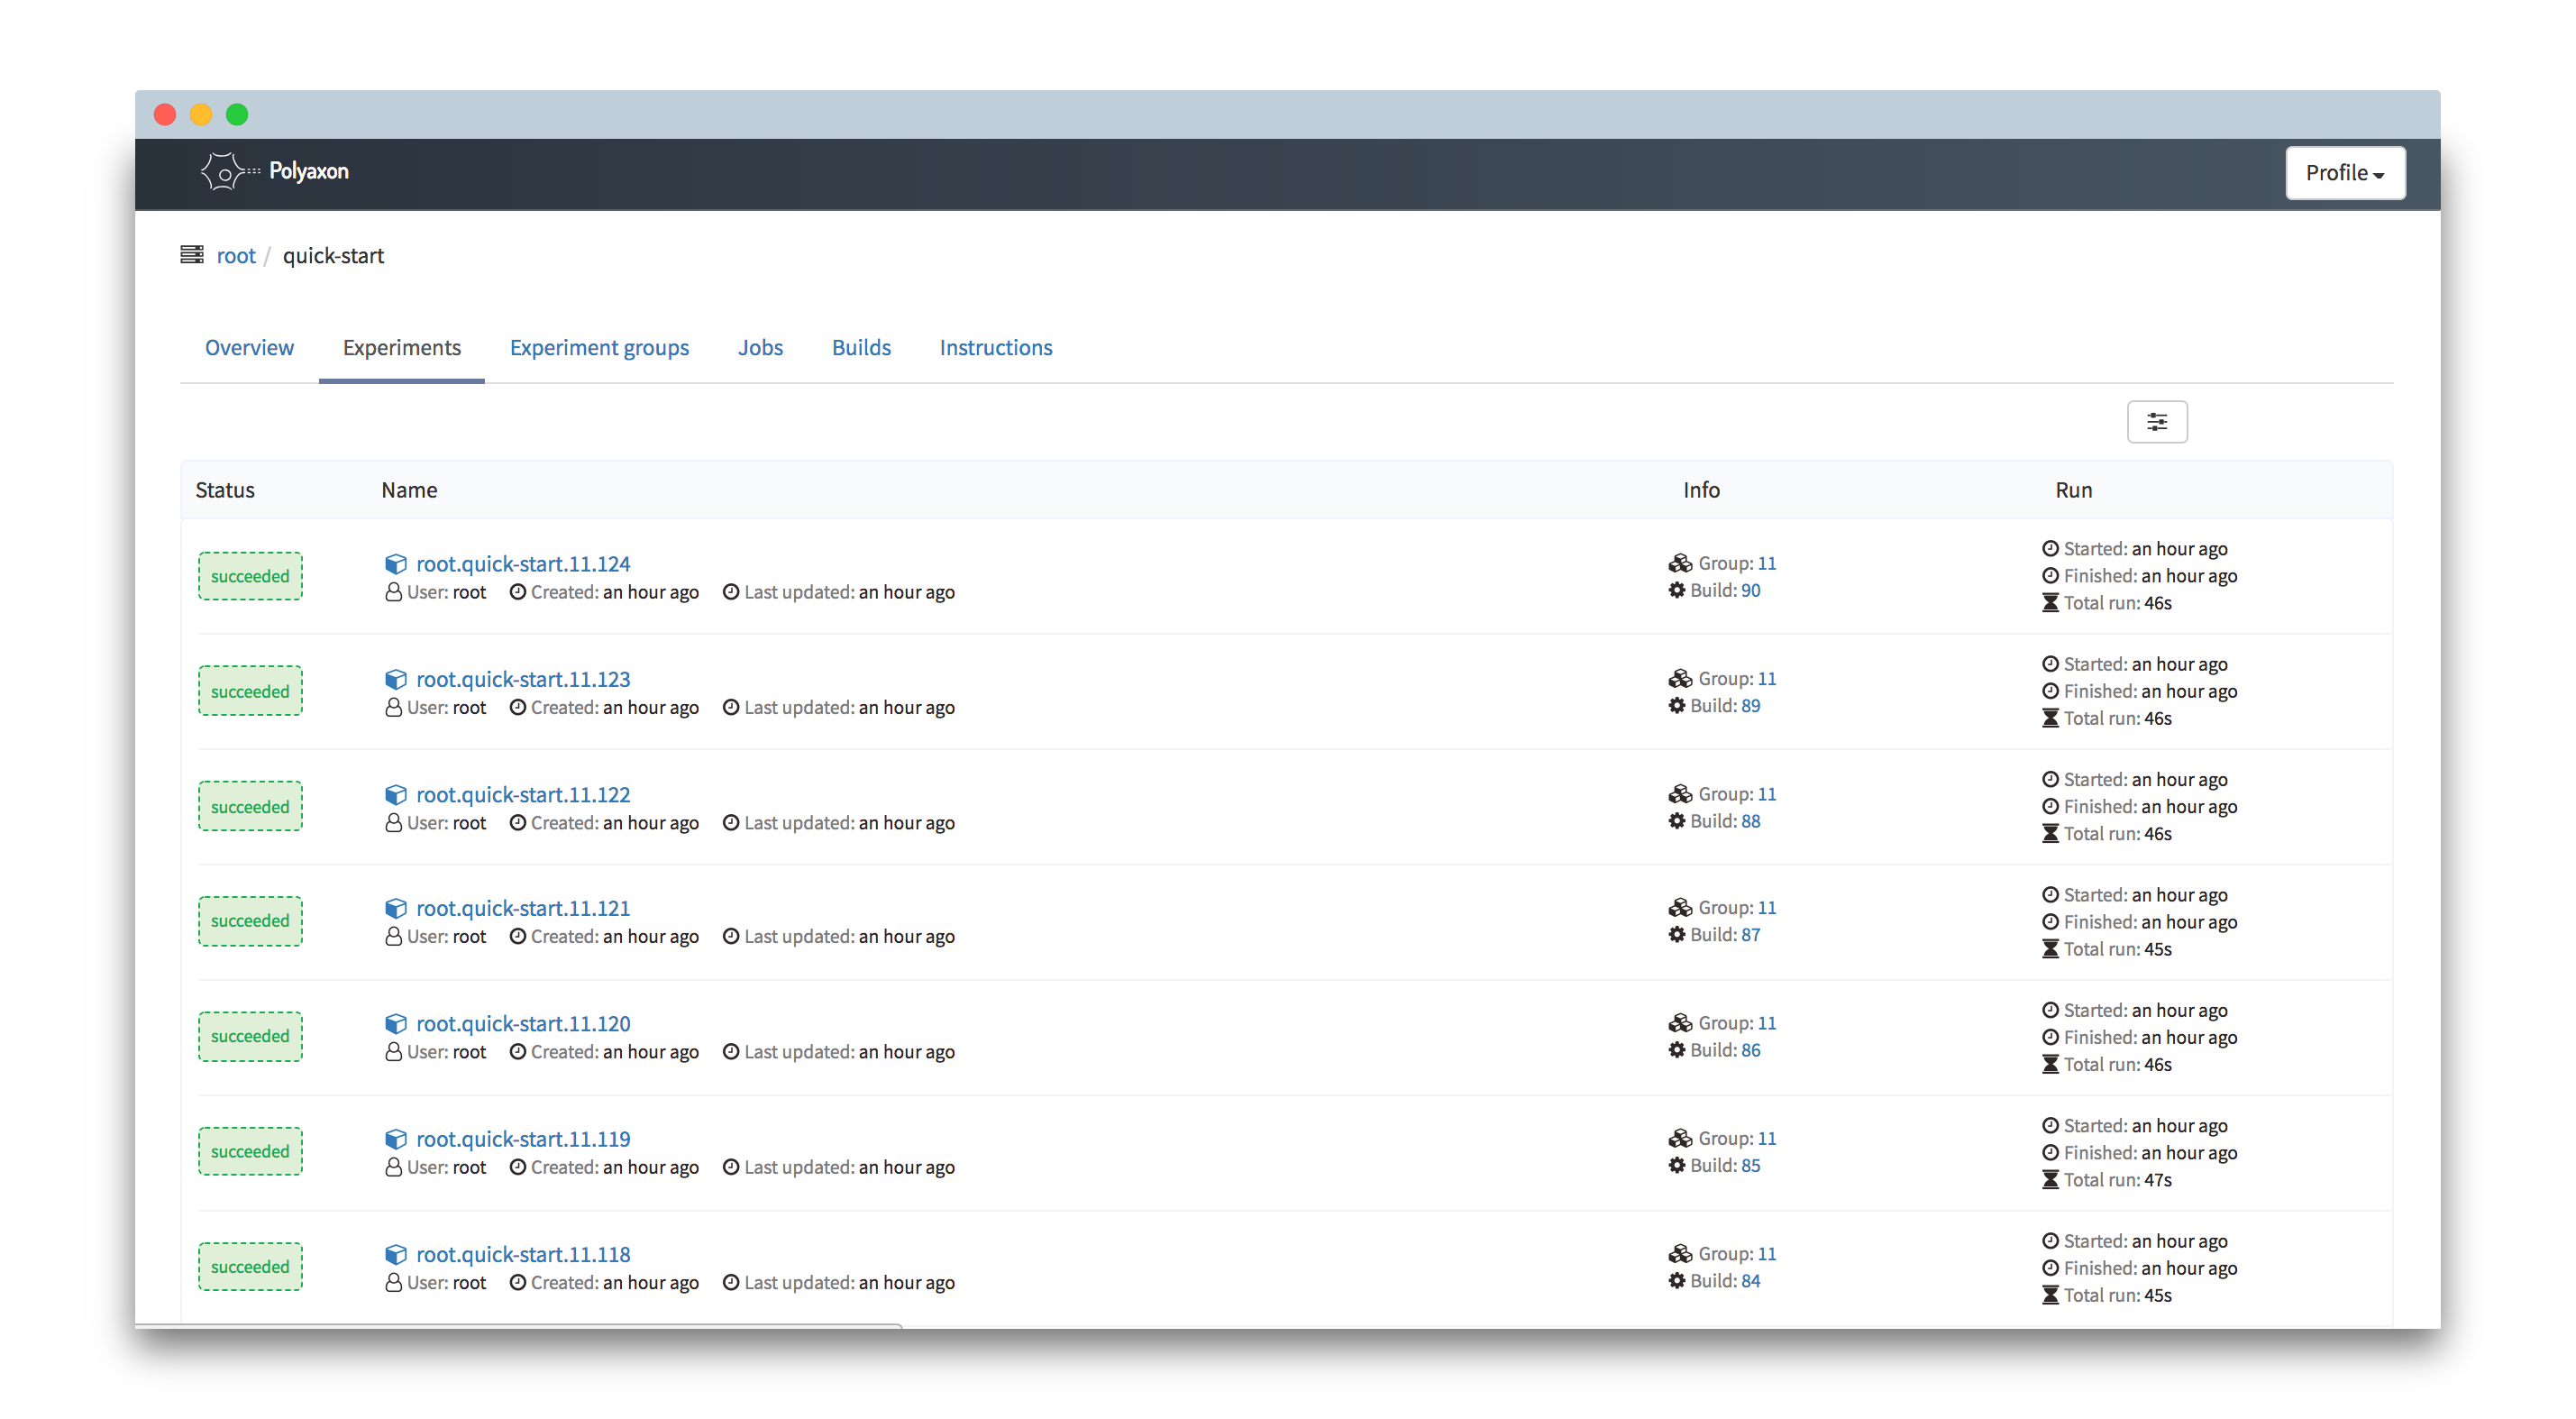Go to the Instructions tab
The image size is (2576, 1419).
(995, 348)
